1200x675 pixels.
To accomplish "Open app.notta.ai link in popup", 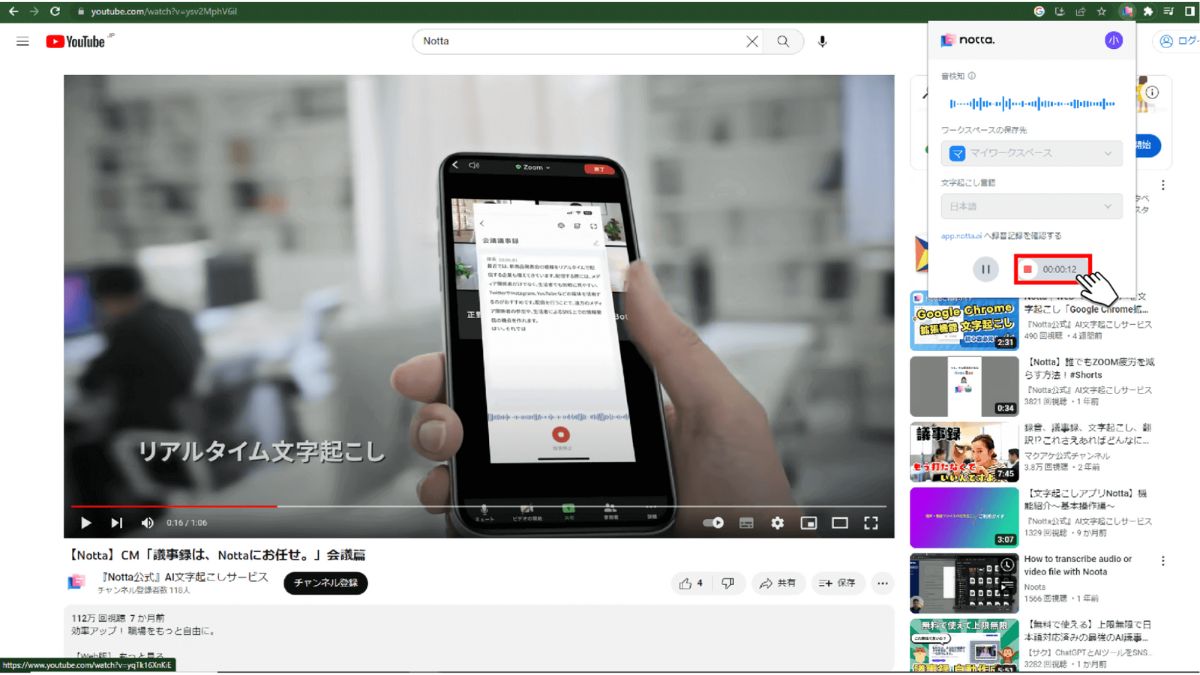I will pos(961,236).
